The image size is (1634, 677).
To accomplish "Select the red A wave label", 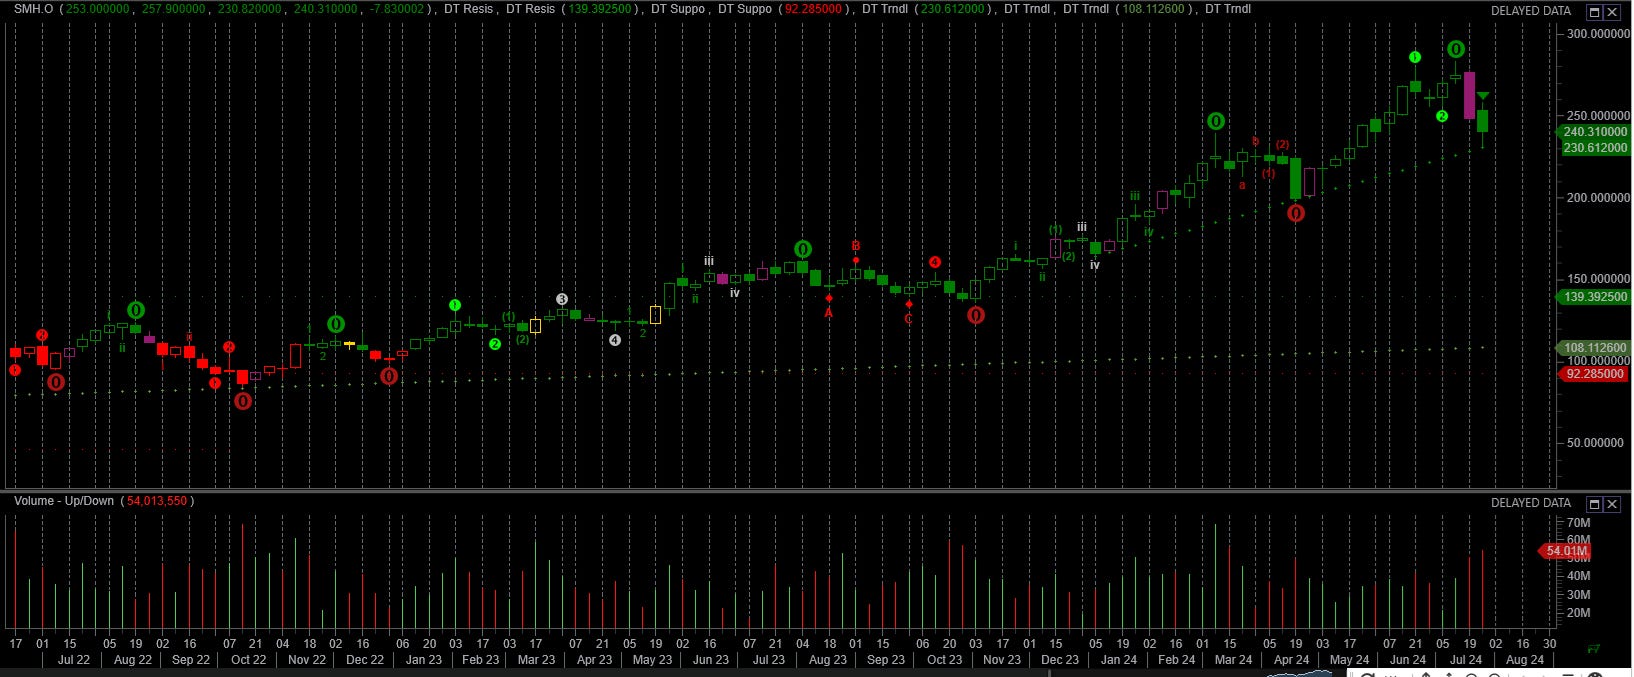I will tap(829, 313).
